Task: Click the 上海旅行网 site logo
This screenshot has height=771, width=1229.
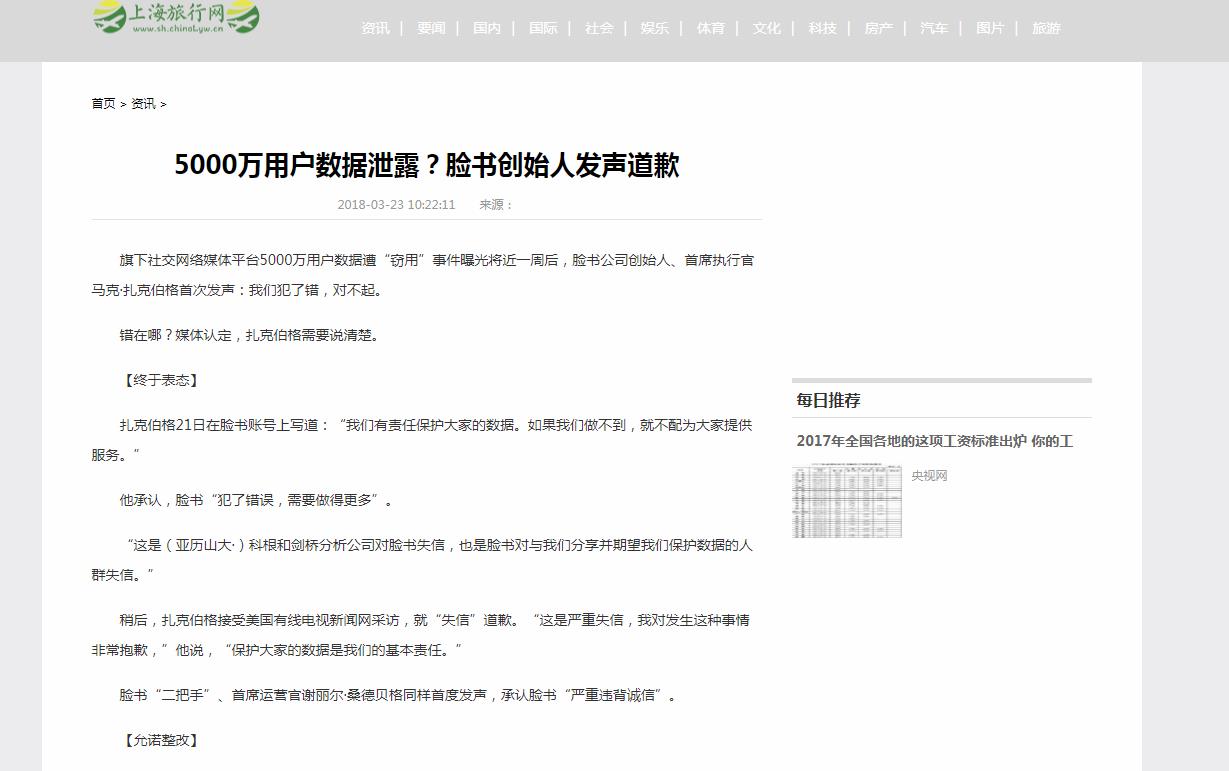Action: [176, 17]
